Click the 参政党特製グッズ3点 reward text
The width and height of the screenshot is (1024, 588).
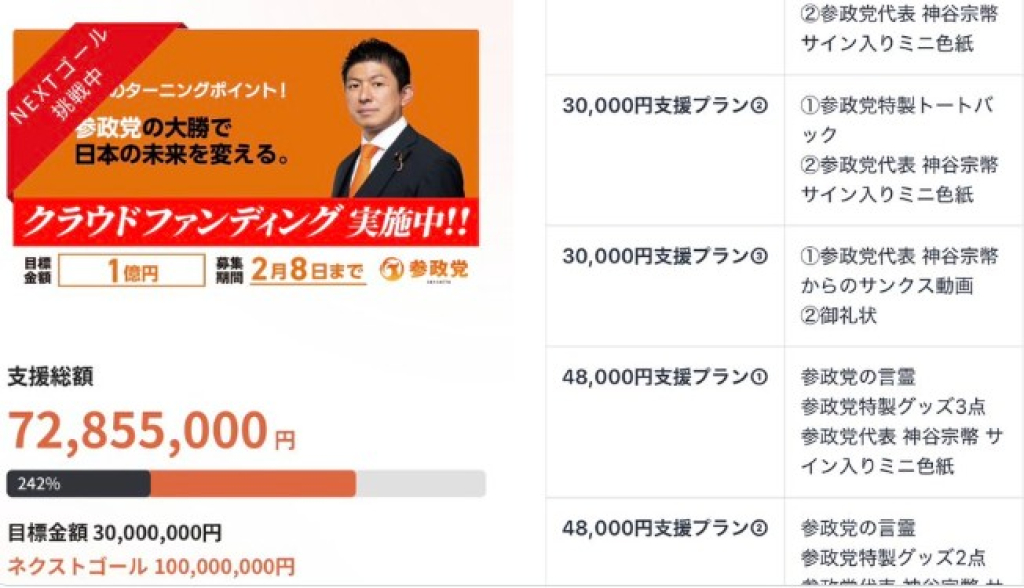[x=893, y=407]
